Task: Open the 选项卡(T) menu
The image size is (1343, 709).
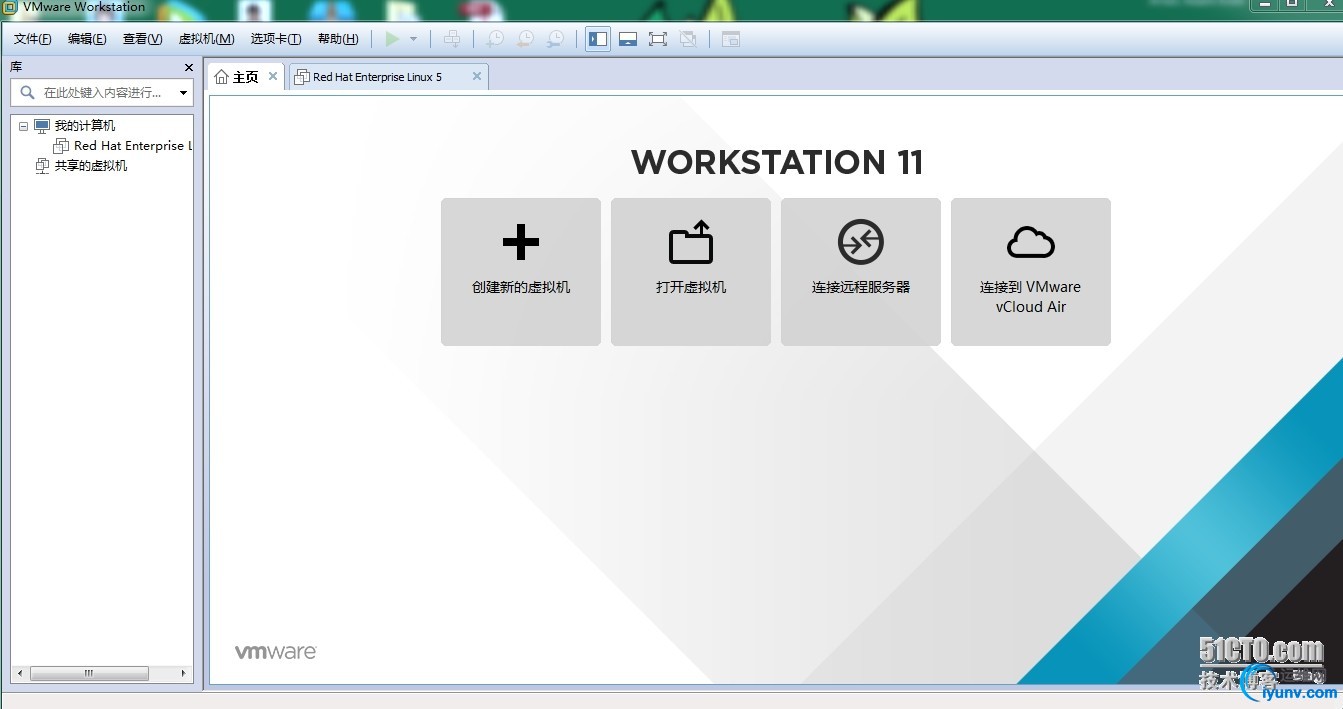Action: point(276,39)
